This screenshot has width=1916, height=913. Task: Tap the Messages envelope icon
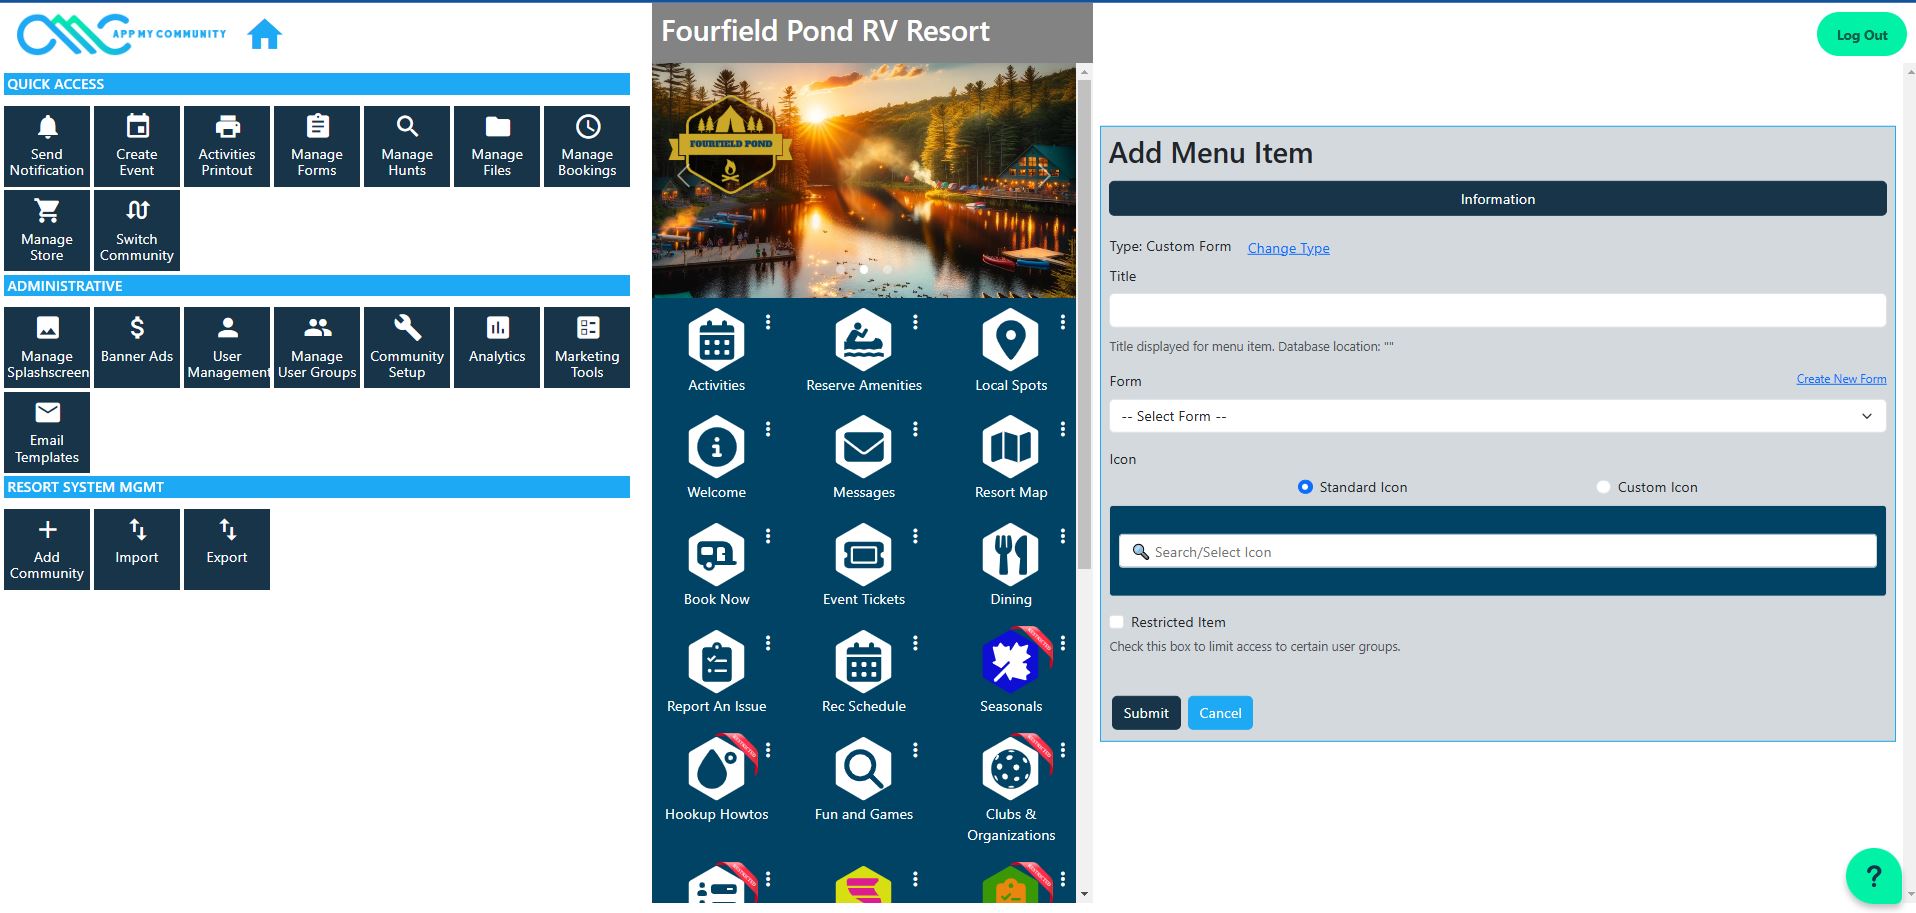864,447
